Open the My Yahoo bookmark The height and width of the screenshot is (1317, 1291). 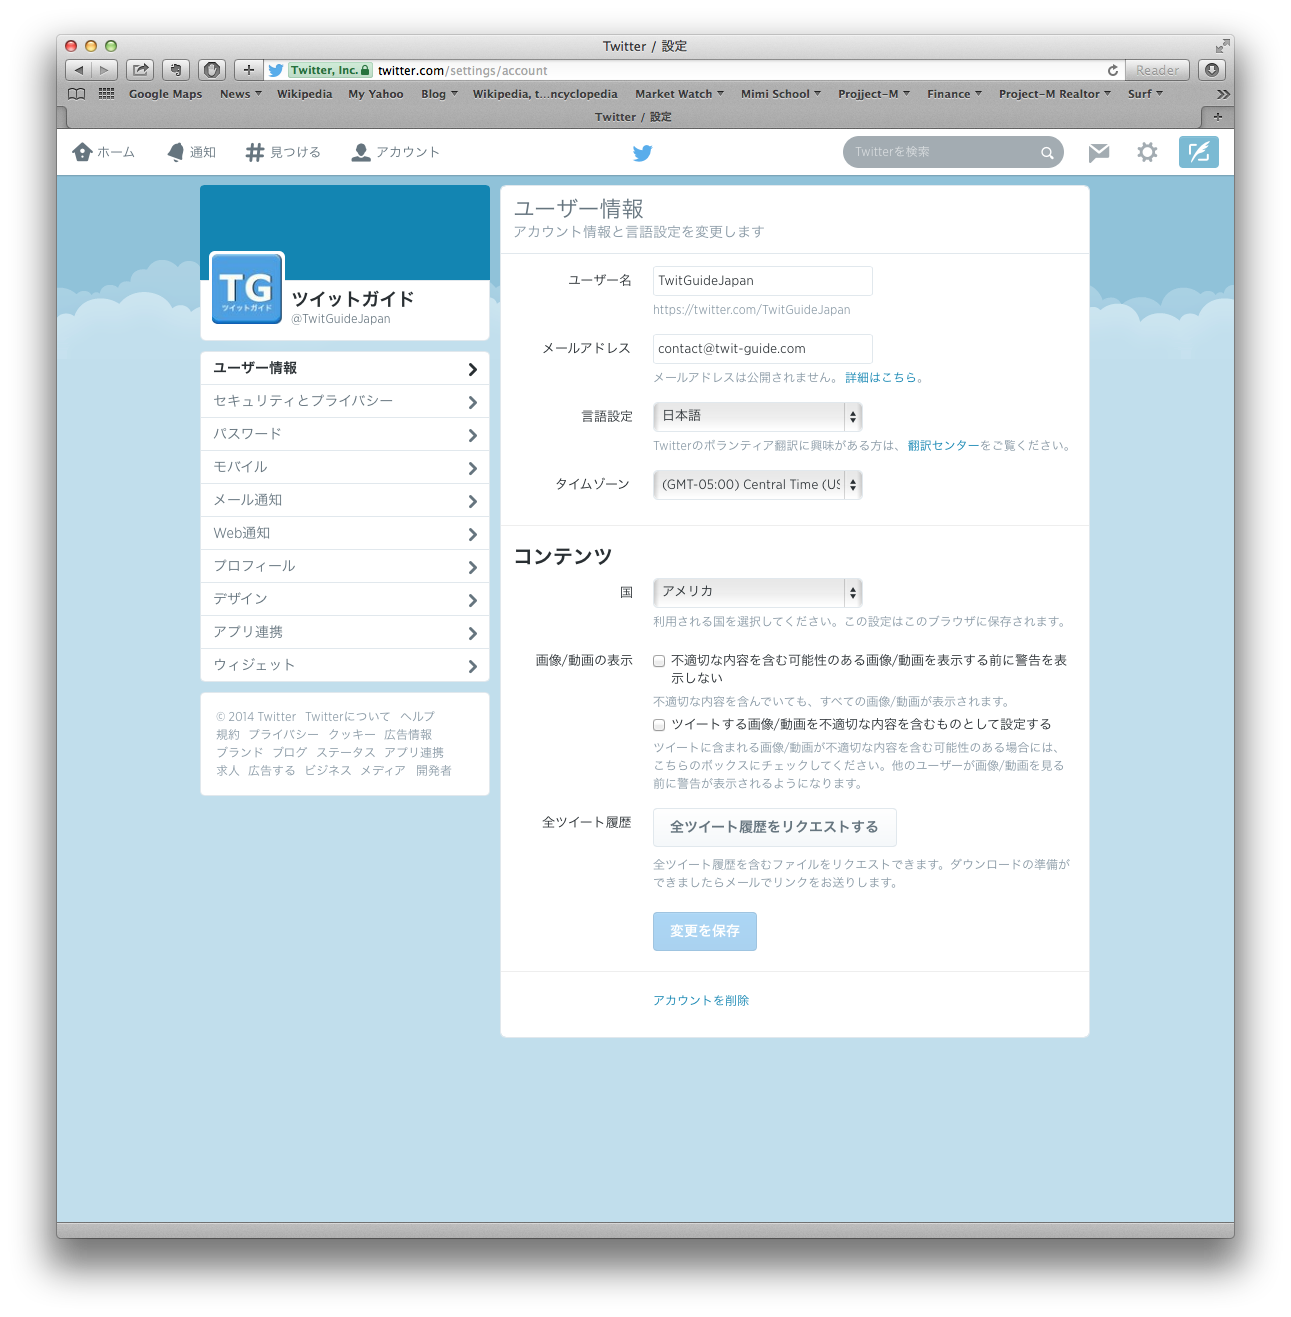[376, 94]
